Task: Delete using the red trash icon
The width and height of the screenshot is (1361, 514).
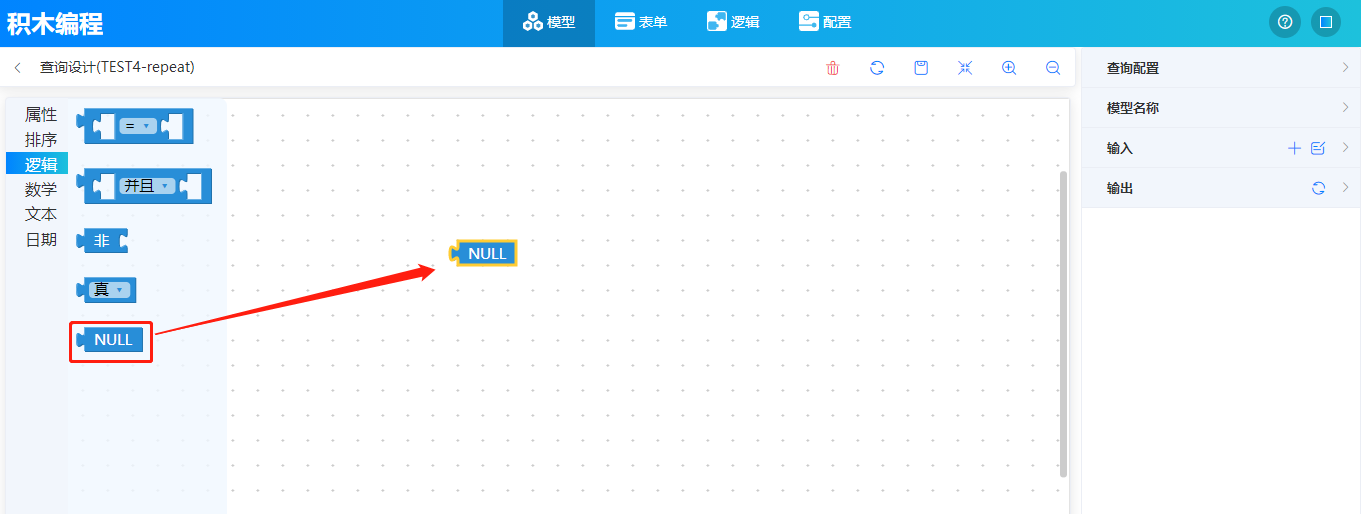Action: pyautogui.click(x=833, y=68)
